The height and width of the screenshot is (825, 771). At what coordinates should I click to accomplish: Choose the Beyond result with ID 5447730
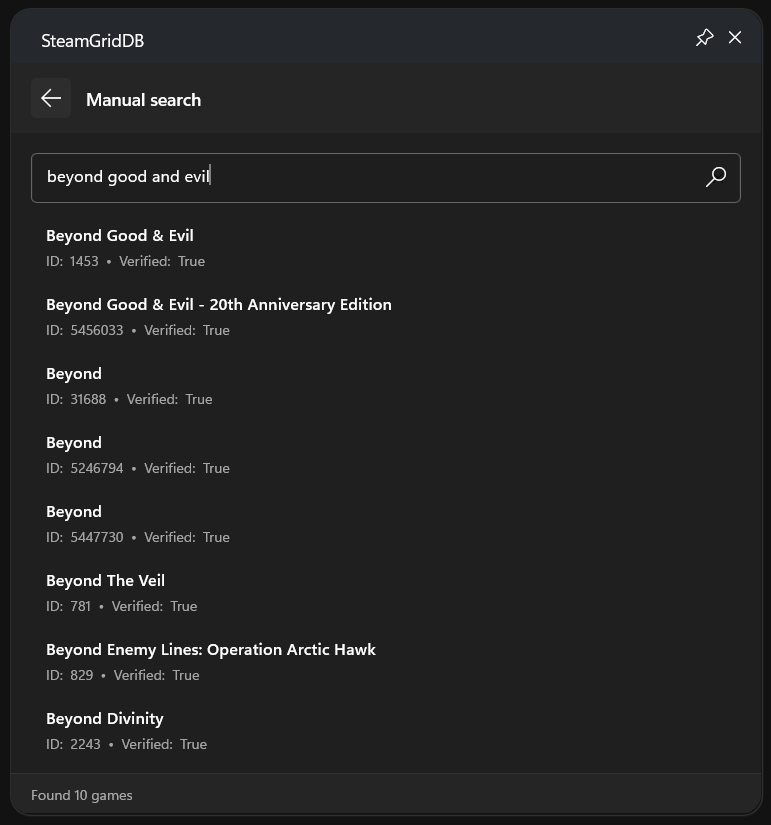(x=386, y=524)
